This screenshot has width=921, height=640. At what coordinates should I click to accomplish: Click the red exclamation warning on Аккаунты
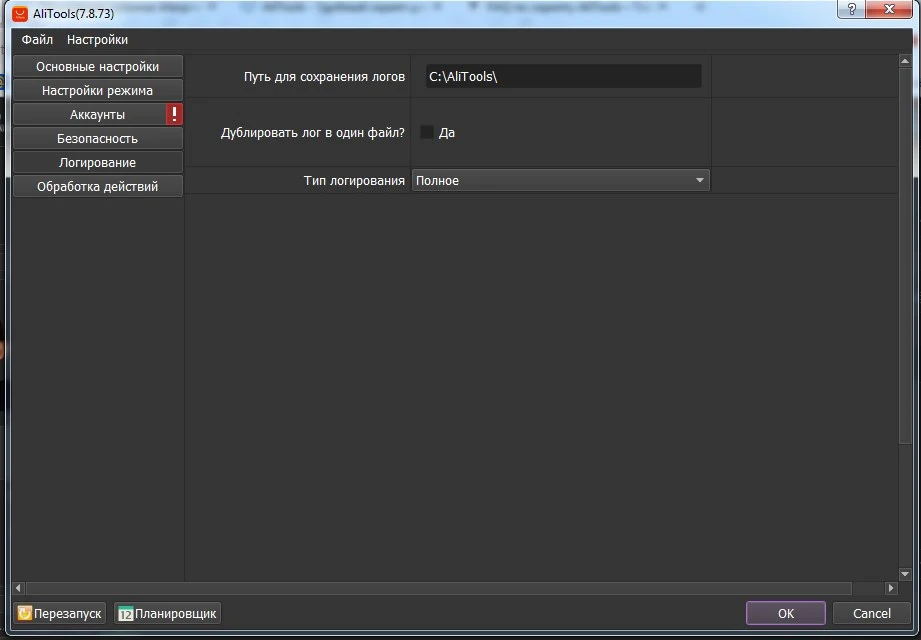[x=174, y=114]
